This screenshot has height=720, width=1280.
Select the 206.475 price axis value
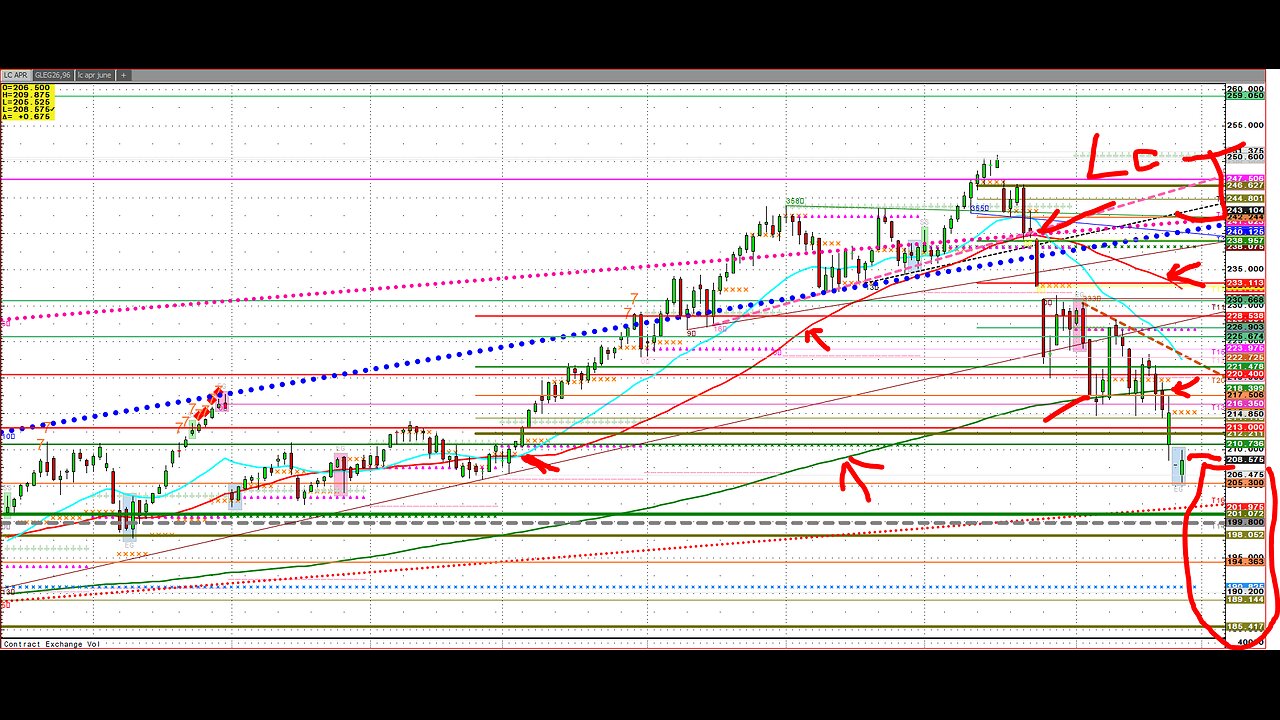coord(1245,474)
